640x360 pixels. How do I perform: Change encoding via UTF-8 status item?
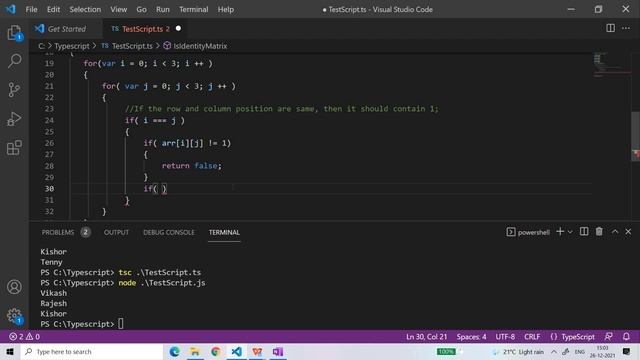pyautogui.click(x=505, y=337)
